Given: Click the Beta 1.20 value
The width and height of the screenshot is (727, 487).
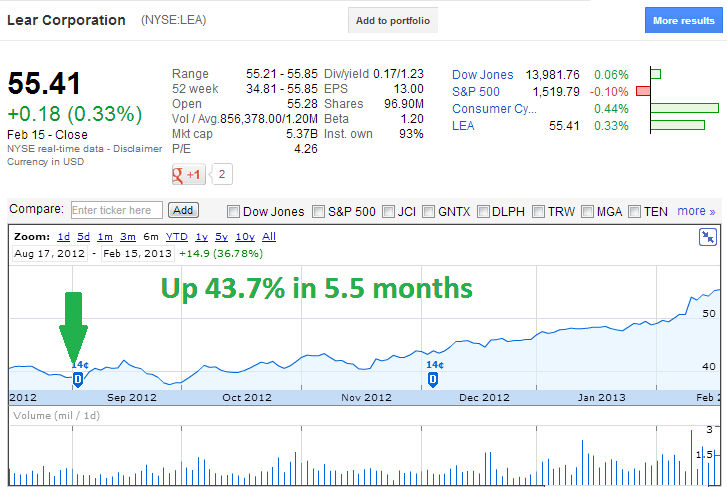Looking at the screenshot, I should click(x=412, y=119).
